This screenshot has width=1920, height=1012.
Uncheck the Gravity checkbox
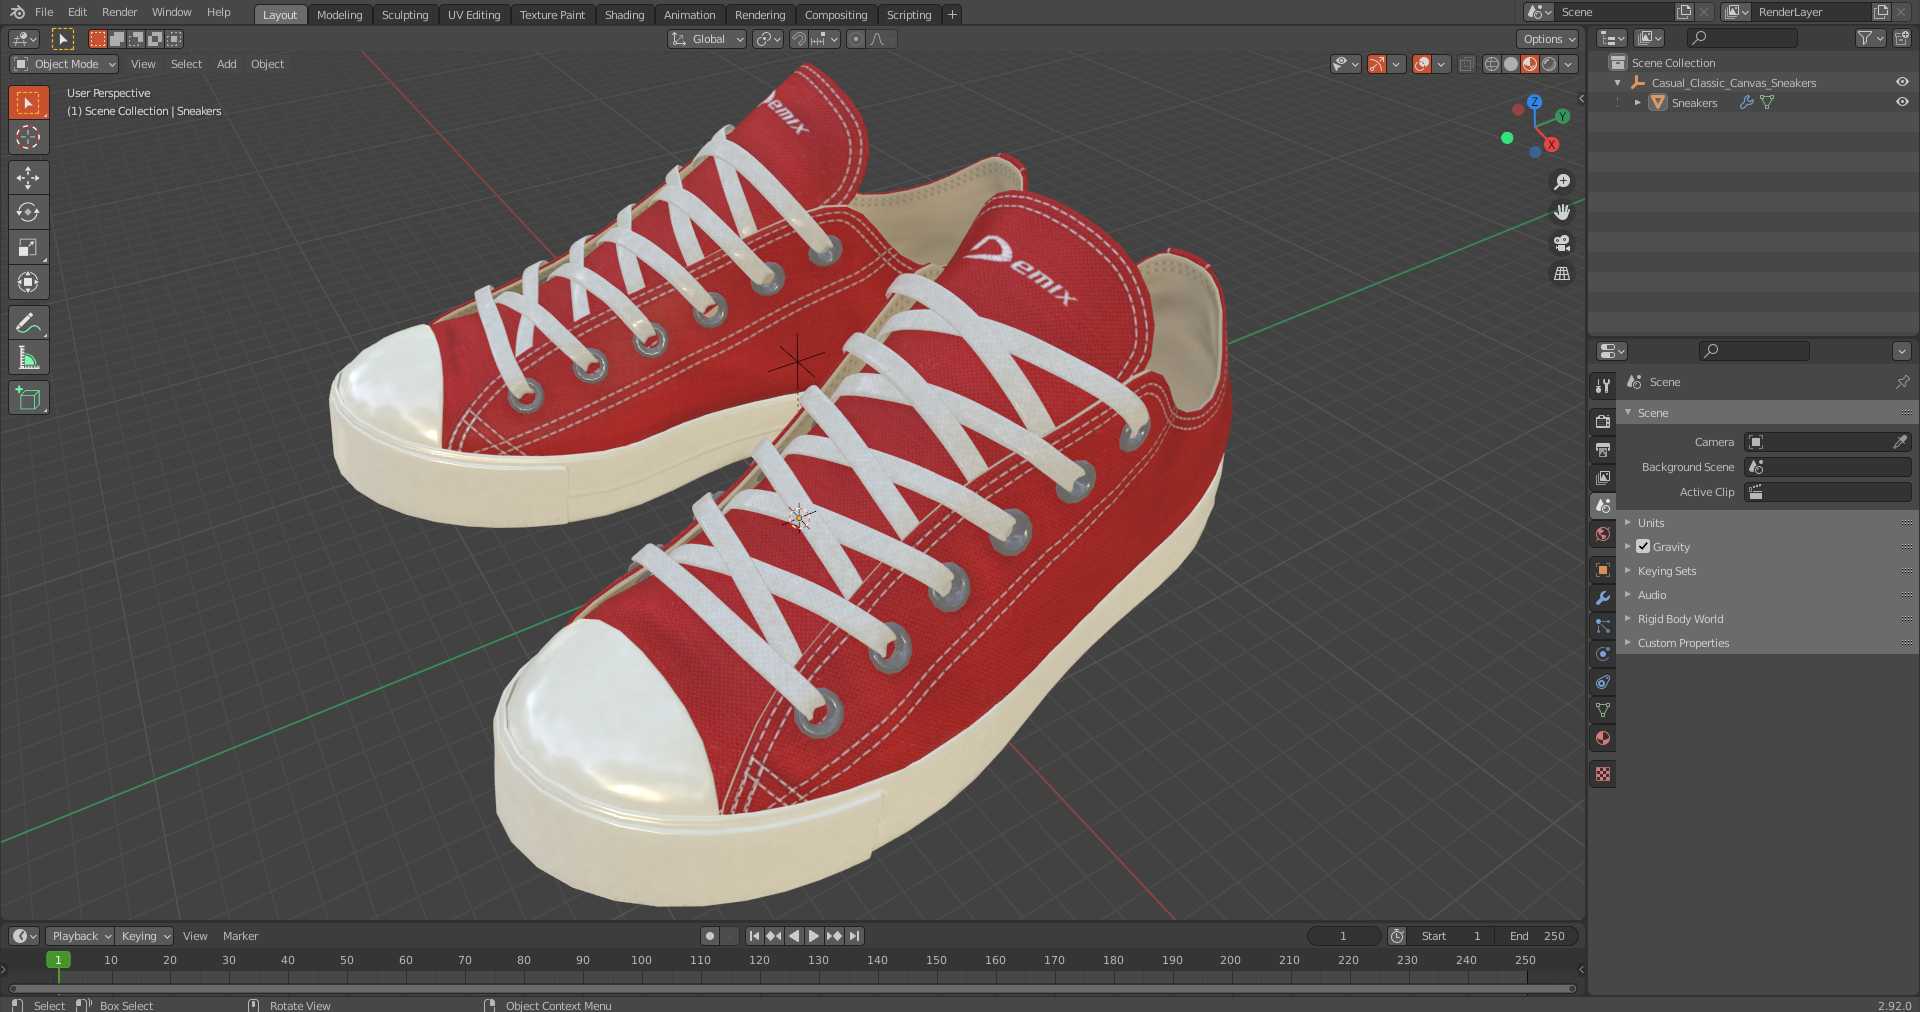pyautogui.click(x=1643, y=546)
